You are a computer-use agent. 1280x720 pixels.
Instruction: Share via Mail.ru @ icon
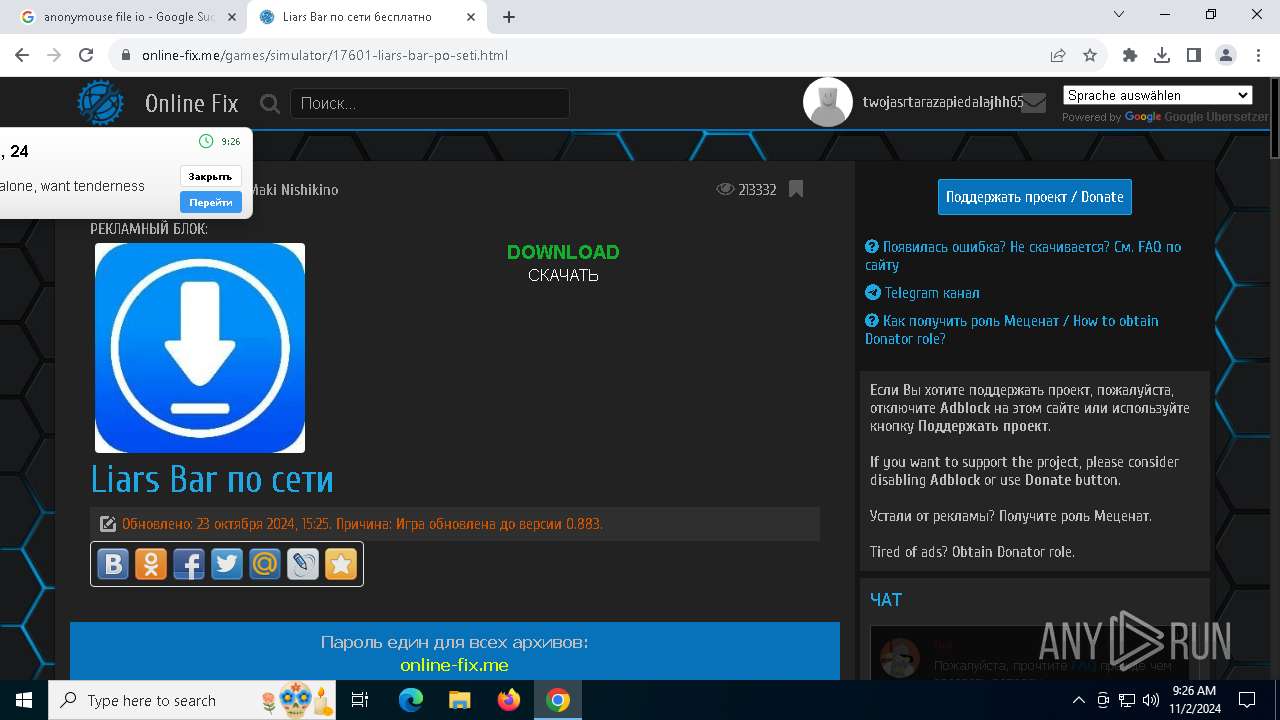(265, 564)
